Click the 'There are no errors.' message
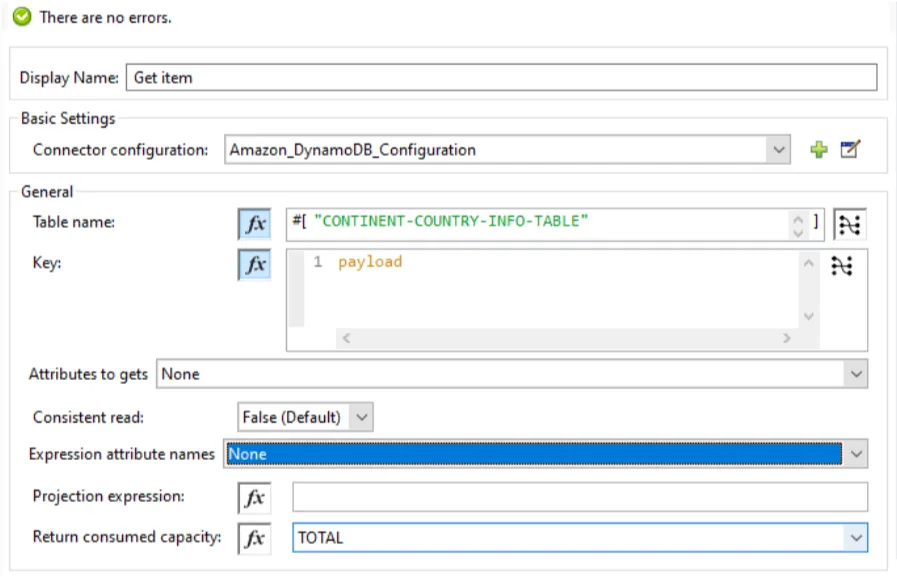 (105, 18)
